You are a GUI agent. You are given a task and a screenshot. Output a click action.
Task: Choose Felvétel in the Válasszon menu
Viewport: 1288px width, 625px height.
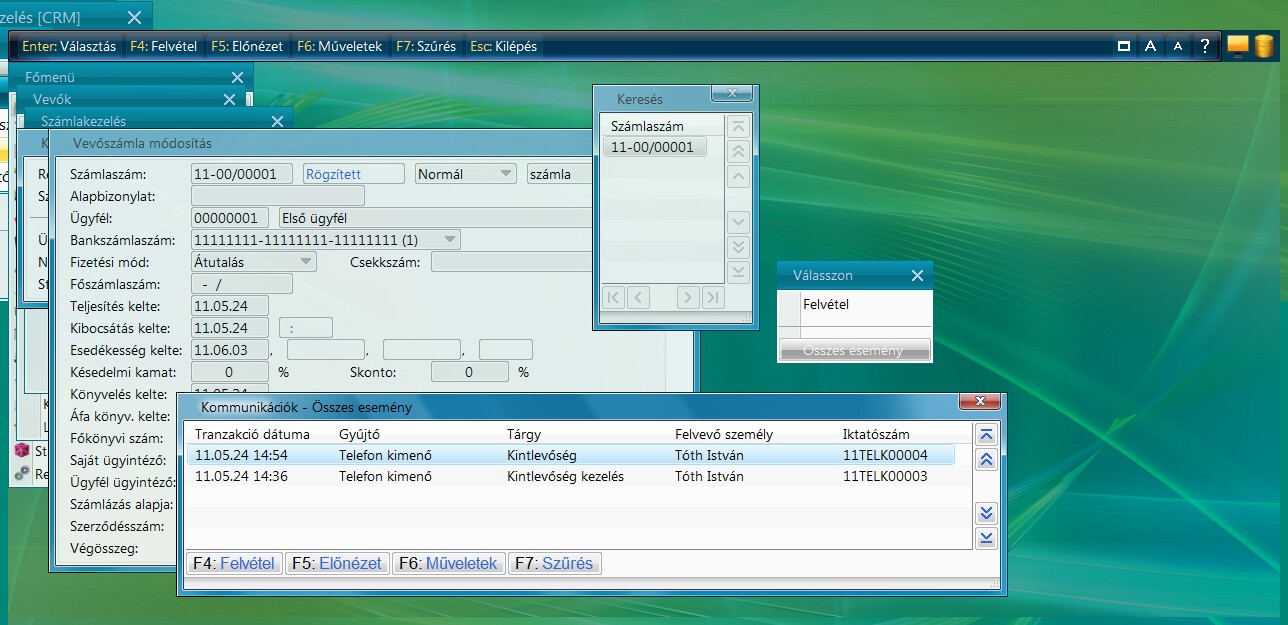[x=826, y=304]
